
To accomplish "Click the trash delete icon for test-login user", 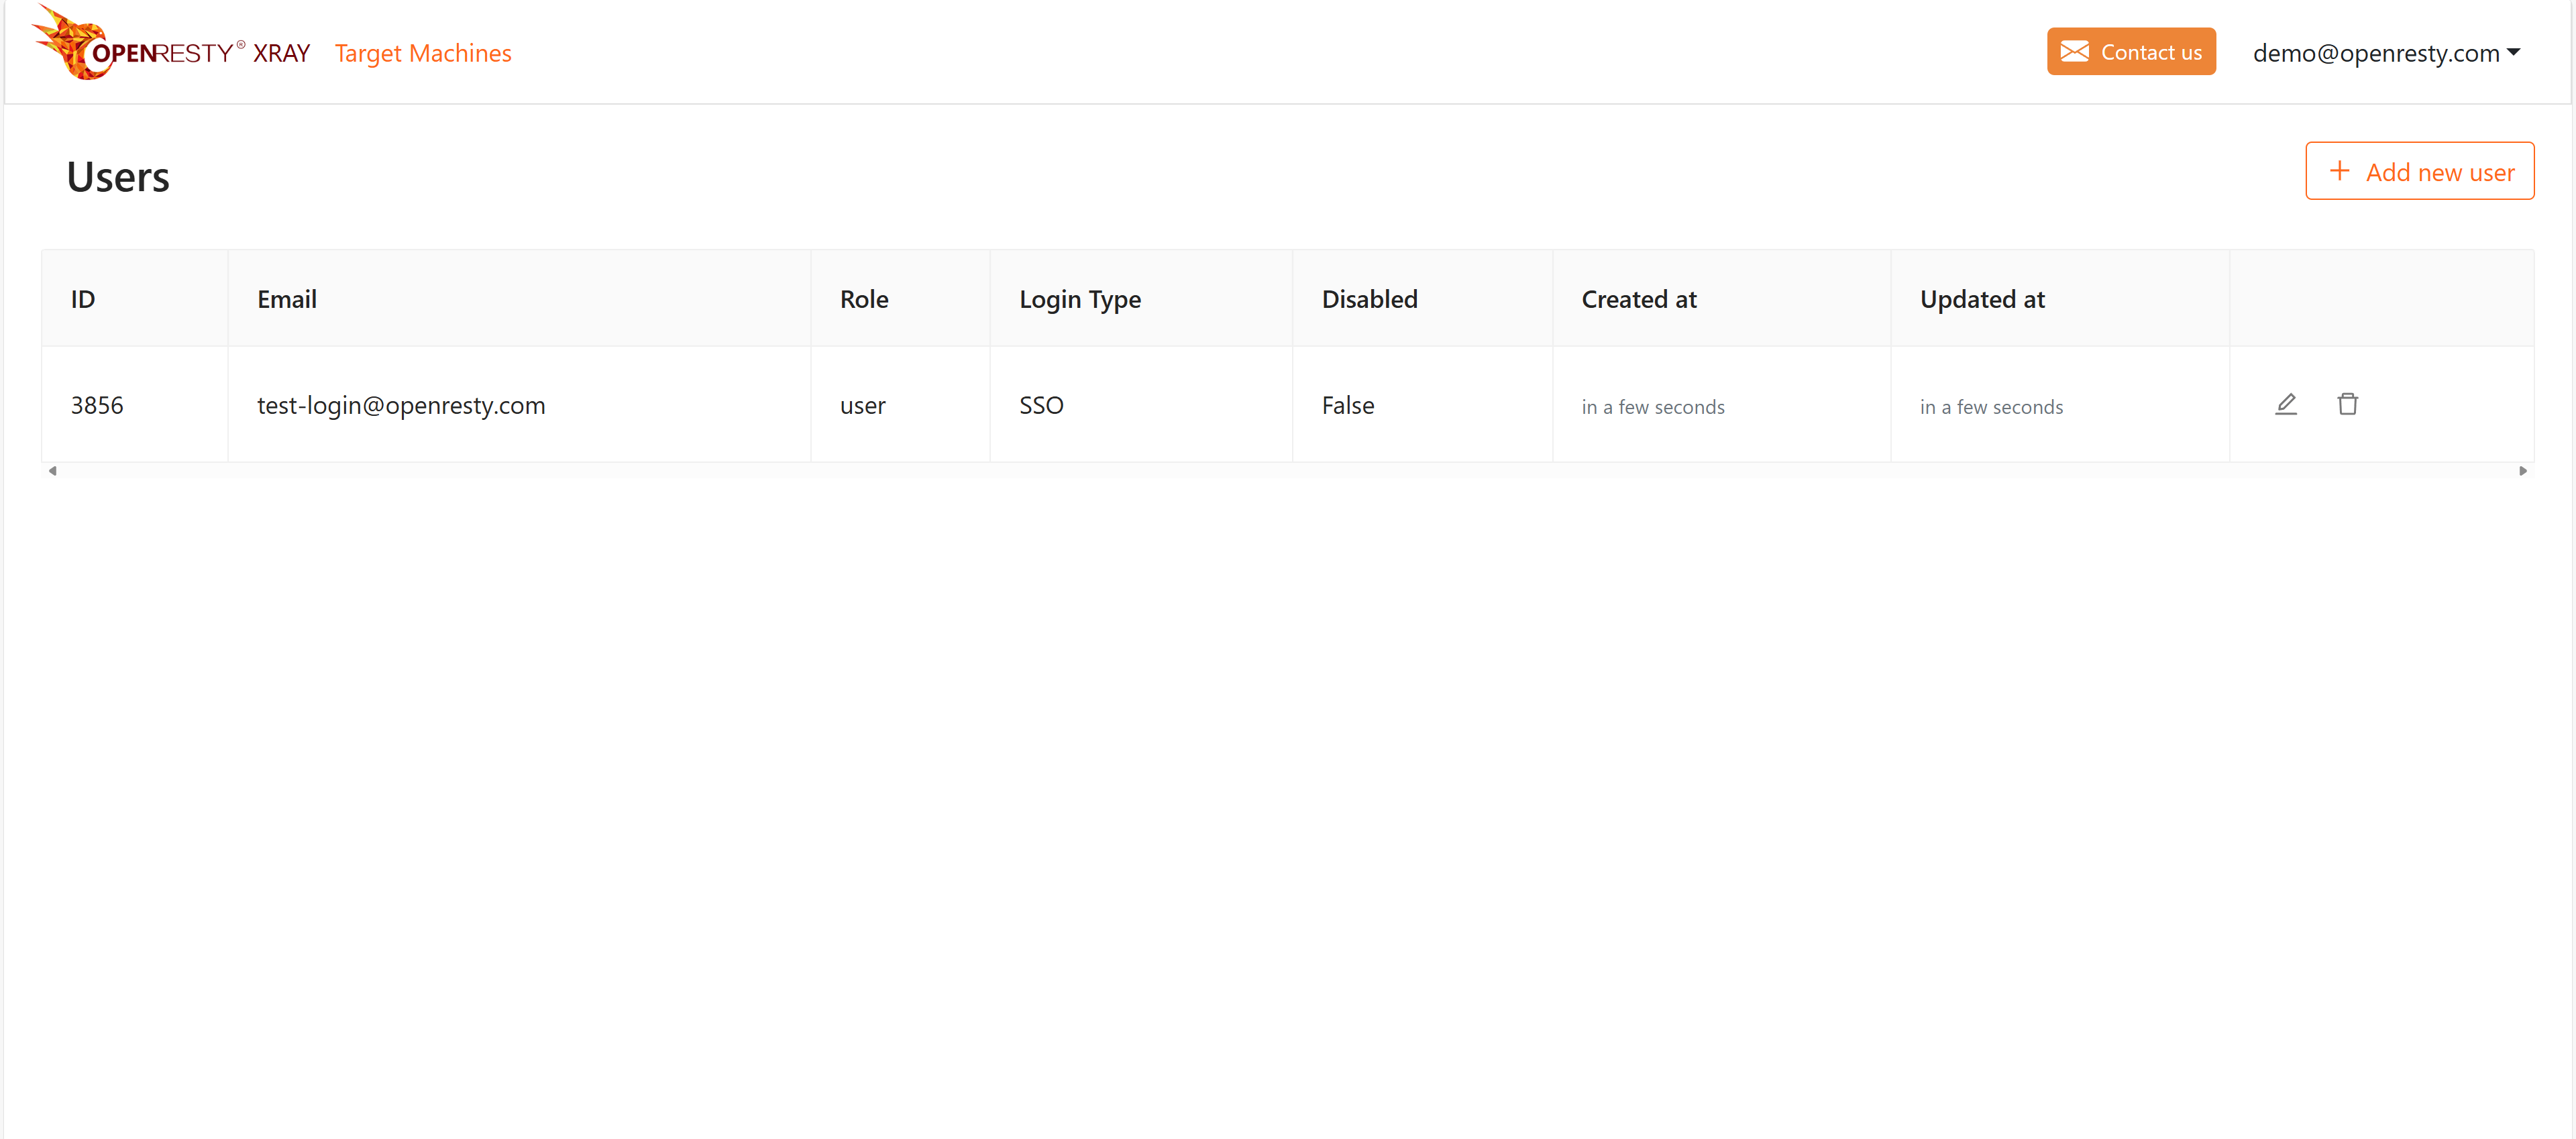I will tap(2348, 404).
